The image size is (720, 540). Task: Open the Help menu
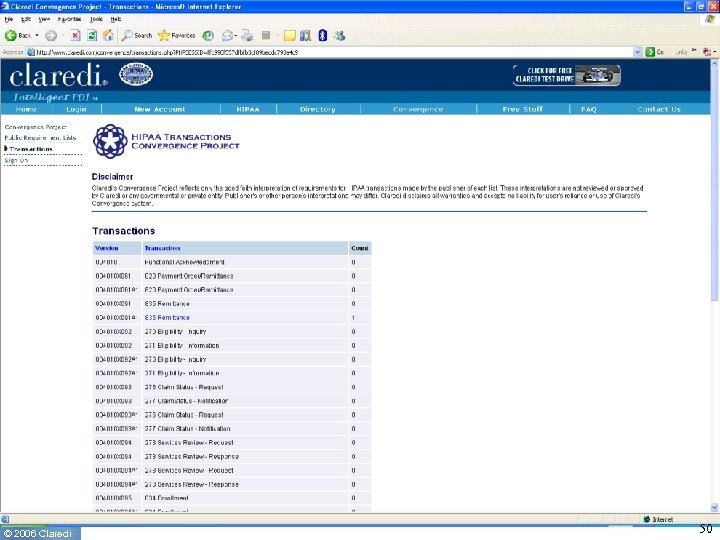point(116,19)
